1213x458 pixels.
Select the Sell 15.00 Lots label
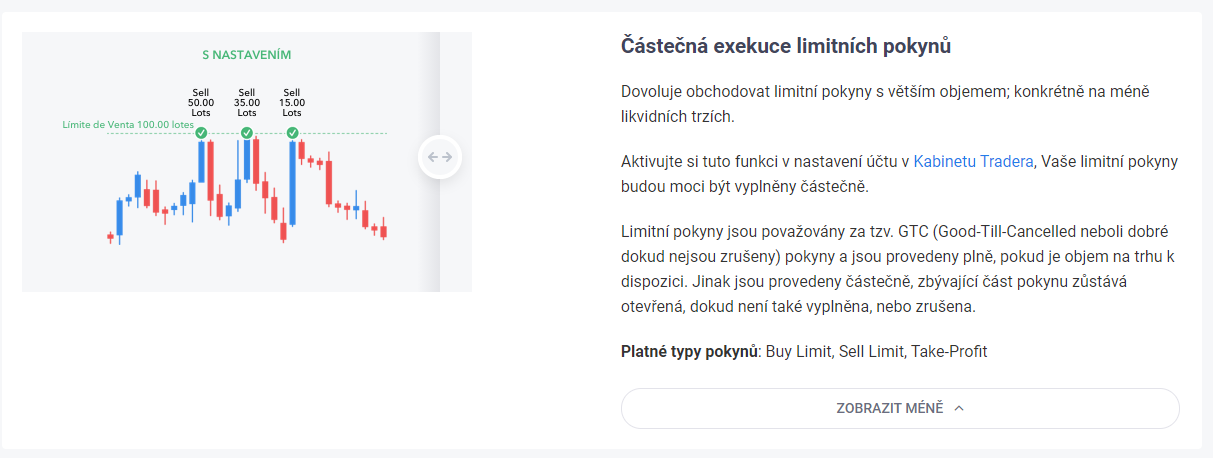[293, 102]
